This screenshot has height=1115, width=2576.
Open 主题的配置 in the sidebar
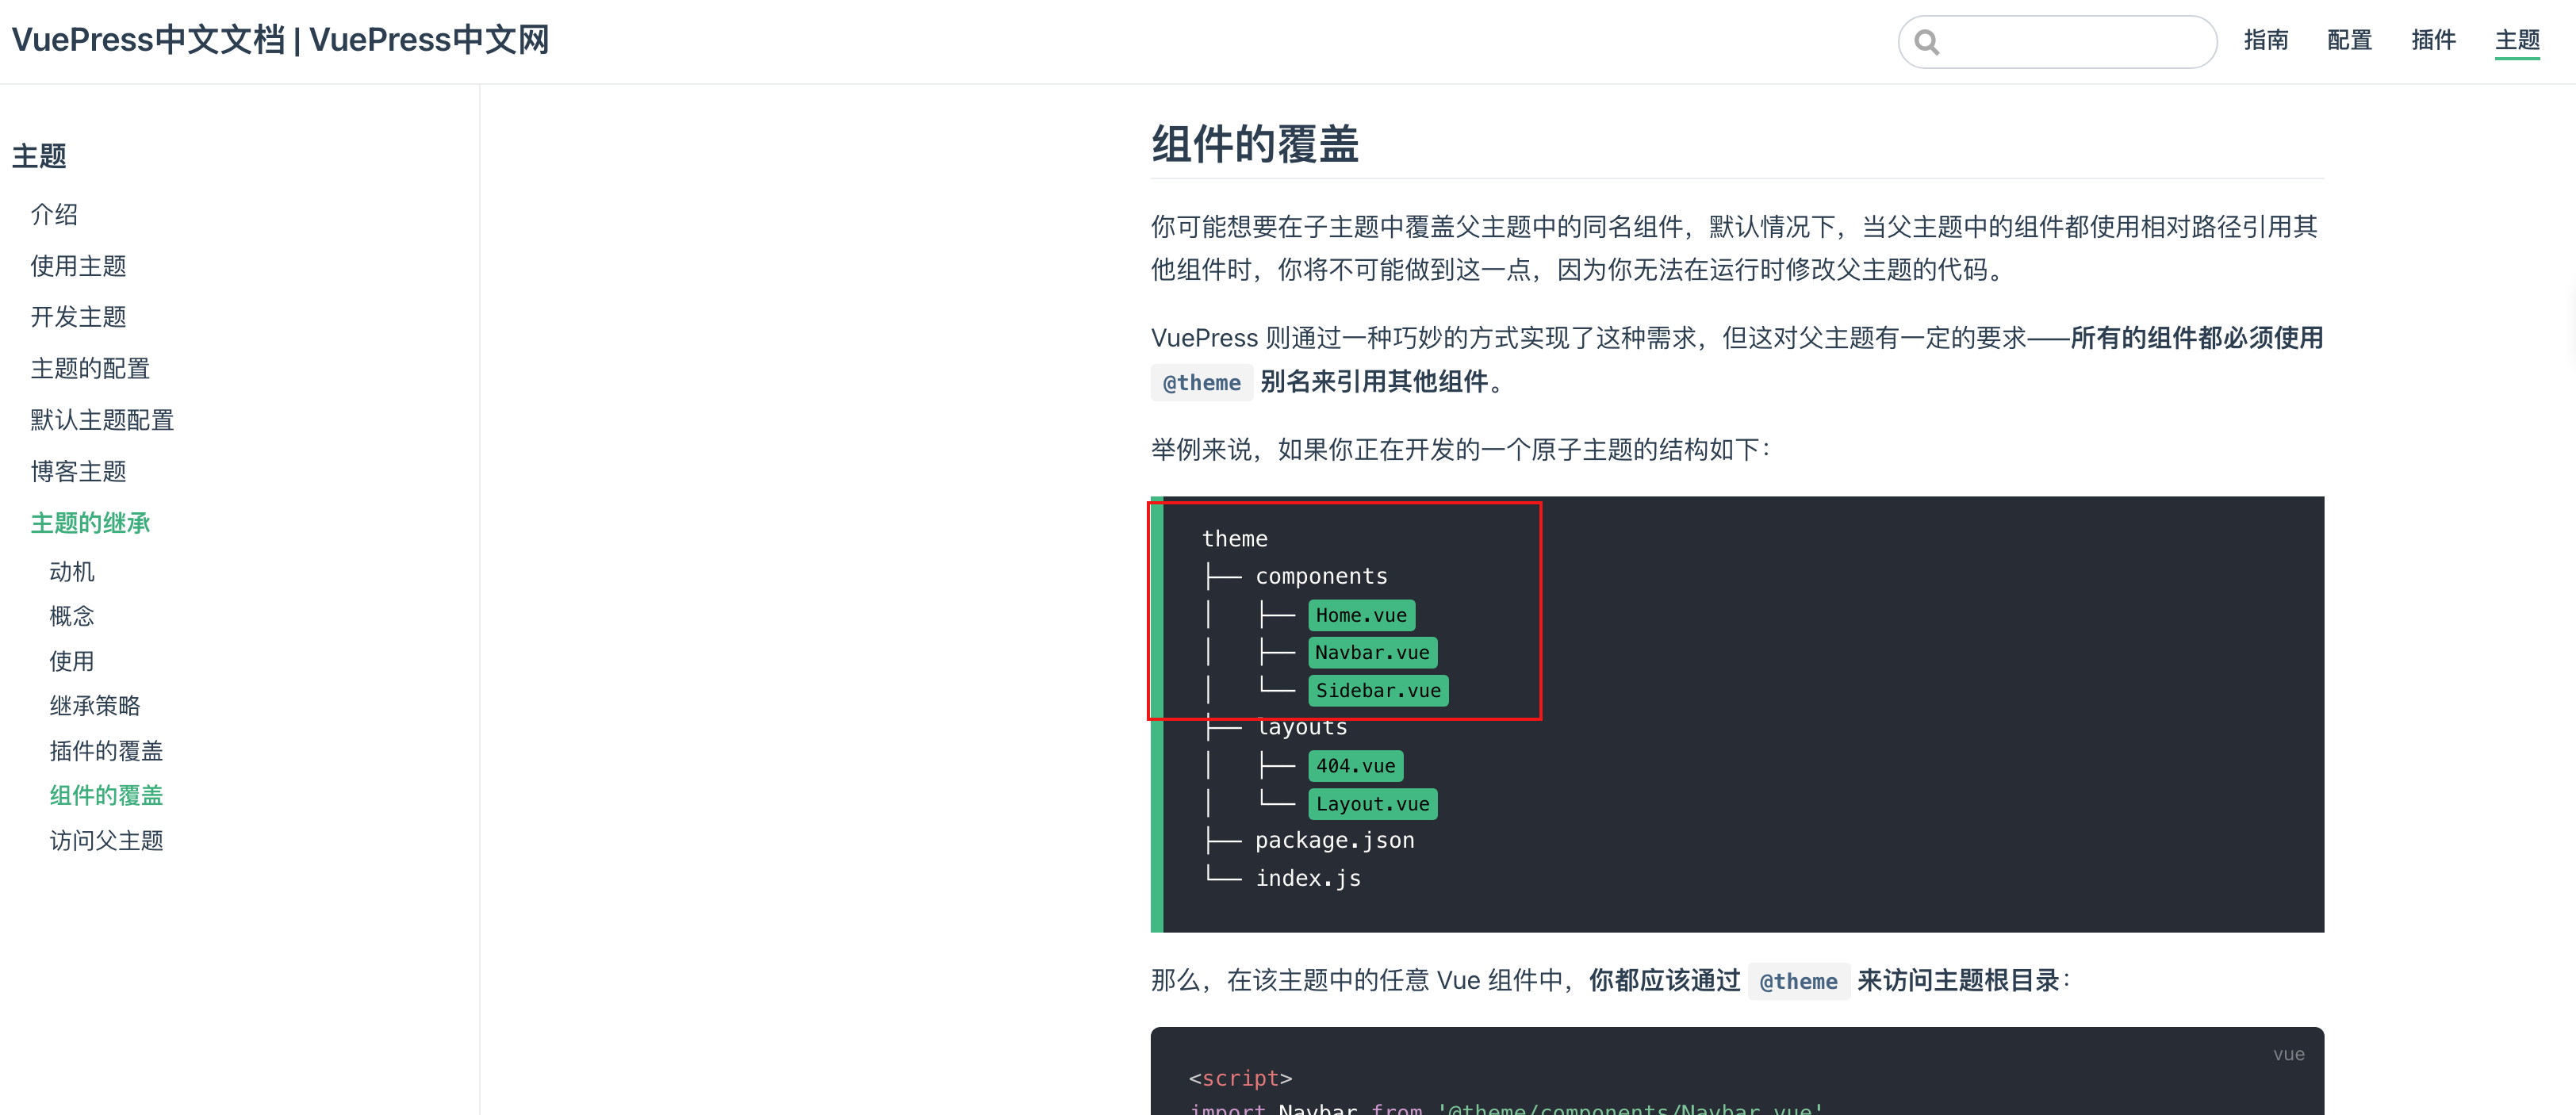(x=90, y=369)
